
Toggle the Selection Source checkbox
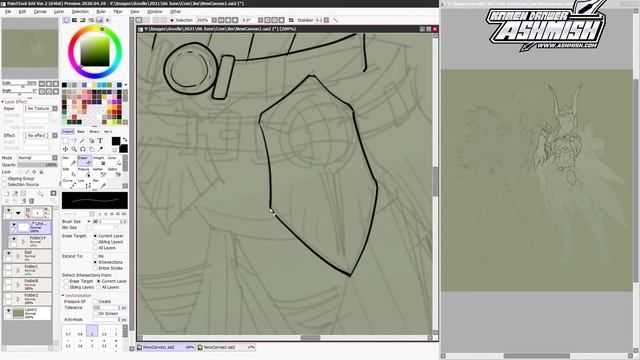click(5, 184)
